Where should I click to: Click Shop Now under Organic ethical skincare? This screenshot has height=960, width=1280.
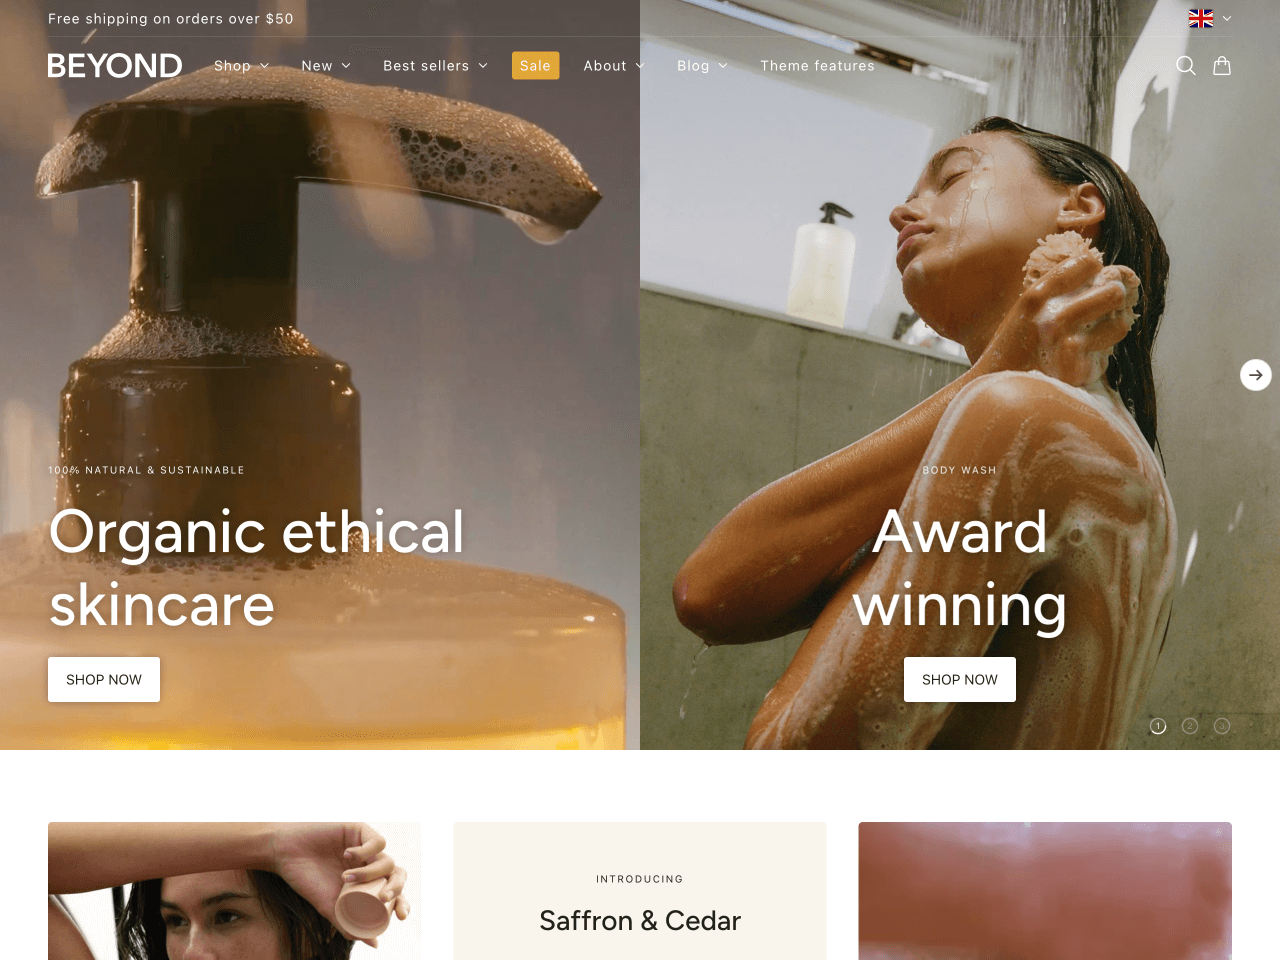pos(104,679)
